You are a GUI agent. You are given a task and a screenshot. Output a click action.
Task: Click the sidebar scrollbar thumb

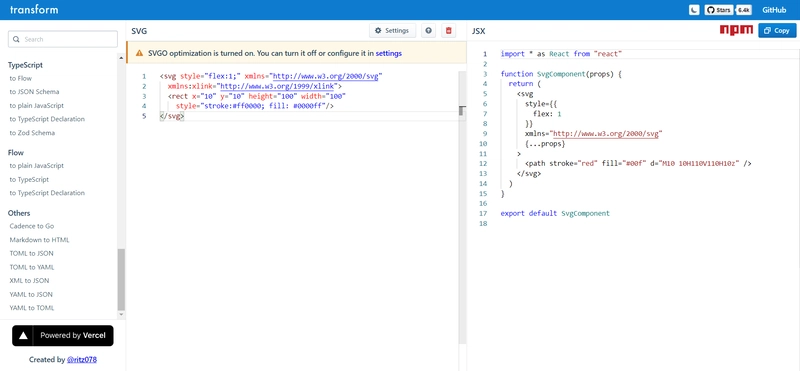coord(121,280)
